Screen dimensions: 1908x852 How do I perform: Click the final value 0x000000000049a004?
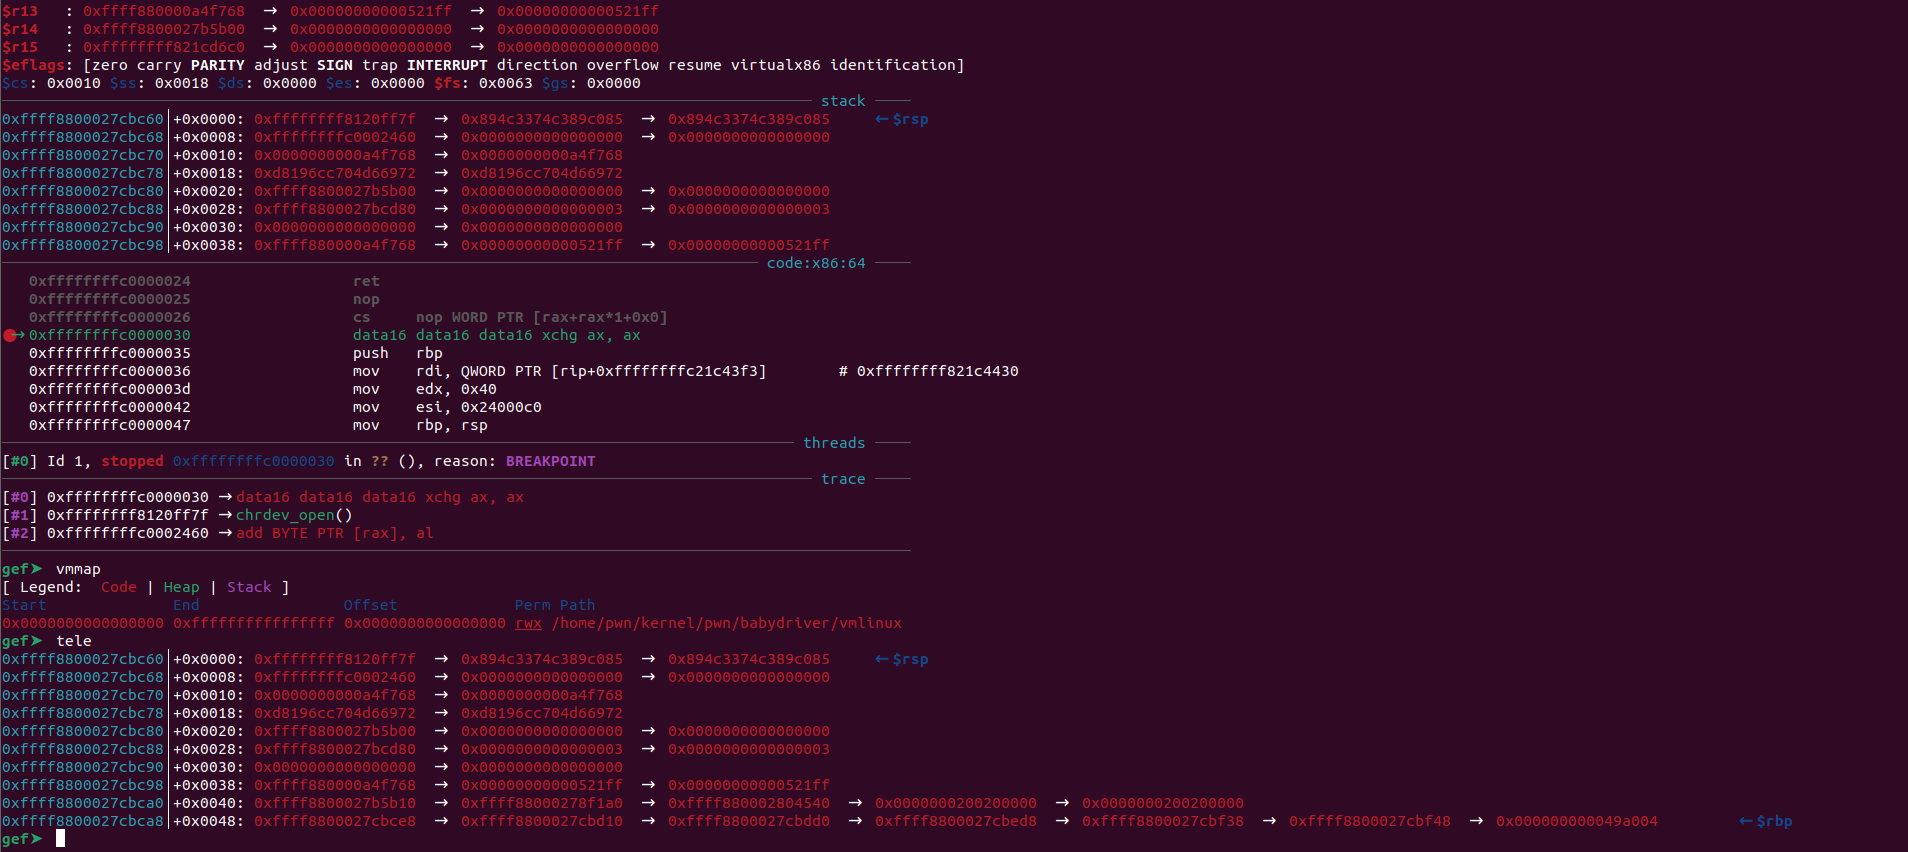[1576, 821]
